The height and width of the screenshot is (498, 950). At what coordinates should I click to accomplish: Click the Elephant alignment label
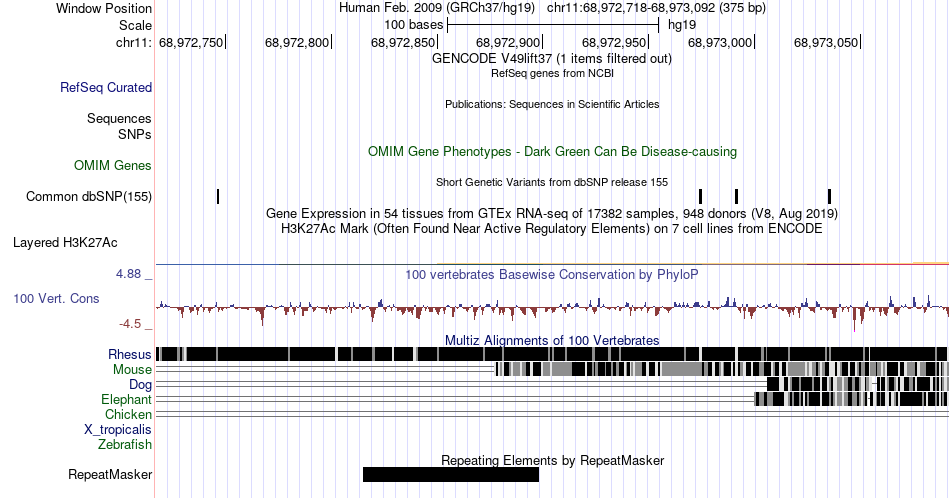point(127,399)
